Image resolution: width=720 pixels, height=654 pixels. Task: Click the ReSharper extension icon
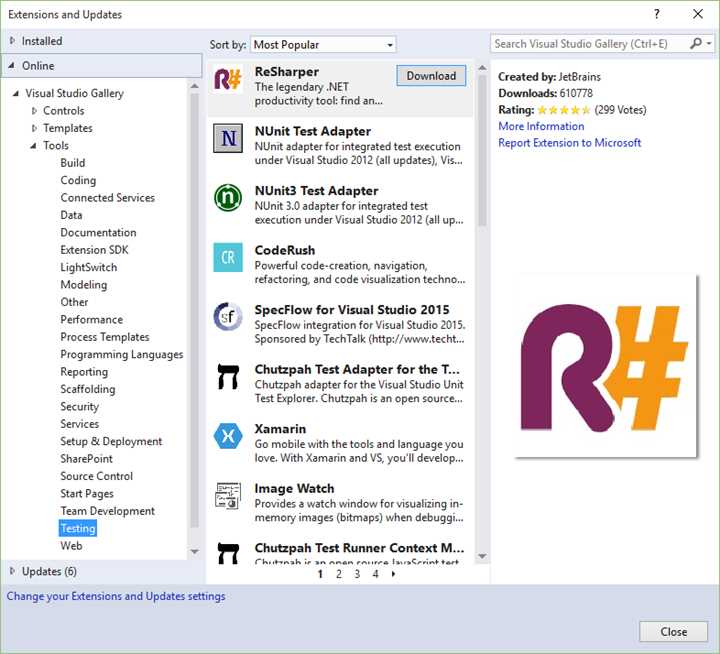coord(228,79)
